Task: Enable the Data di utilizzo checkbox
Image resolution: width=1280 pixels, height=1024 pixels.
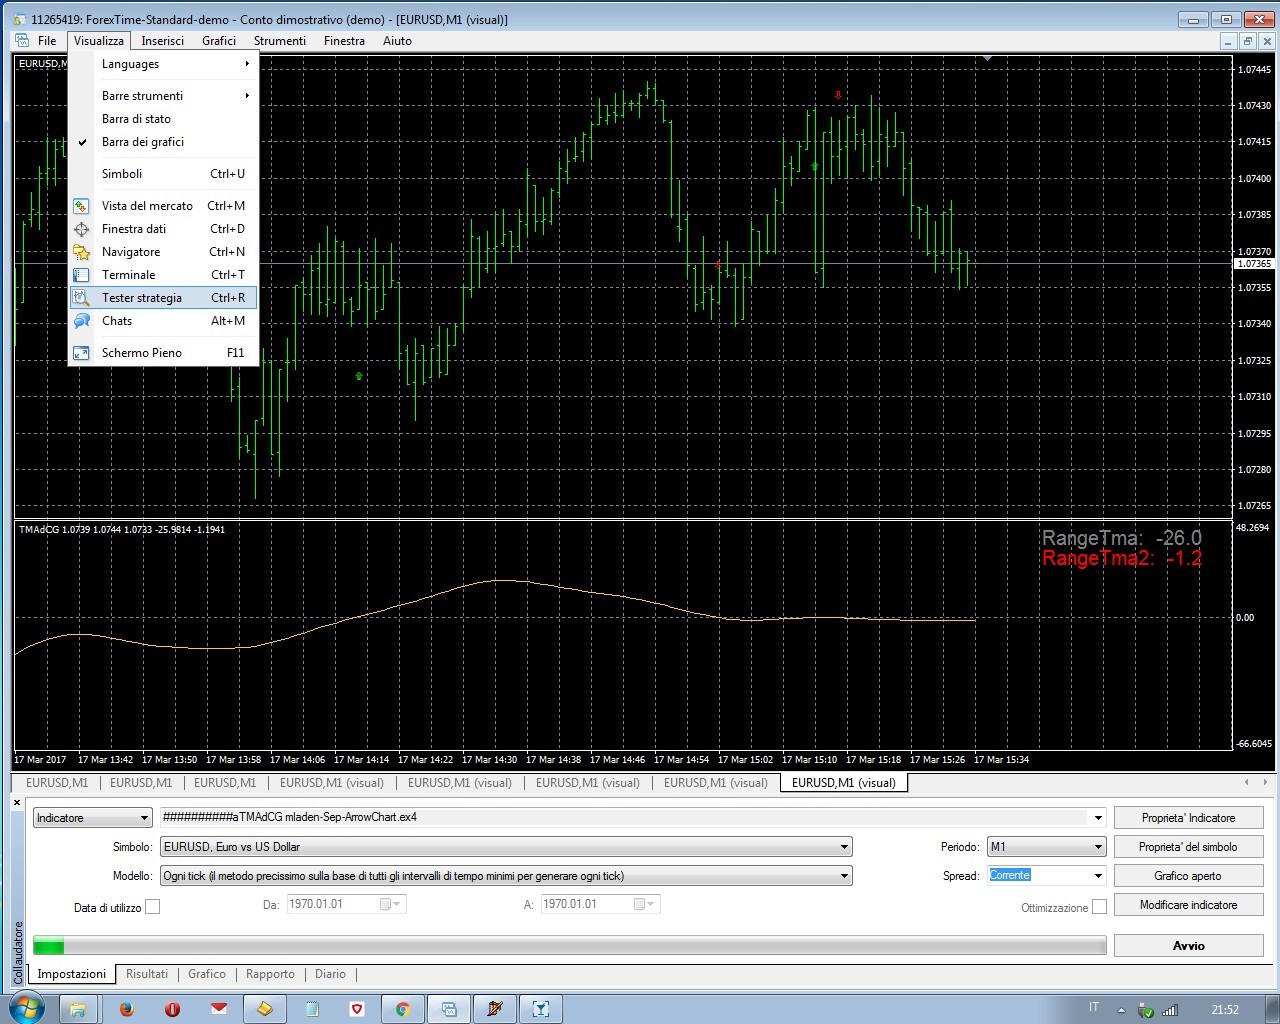Action: [x=153, y=907]
